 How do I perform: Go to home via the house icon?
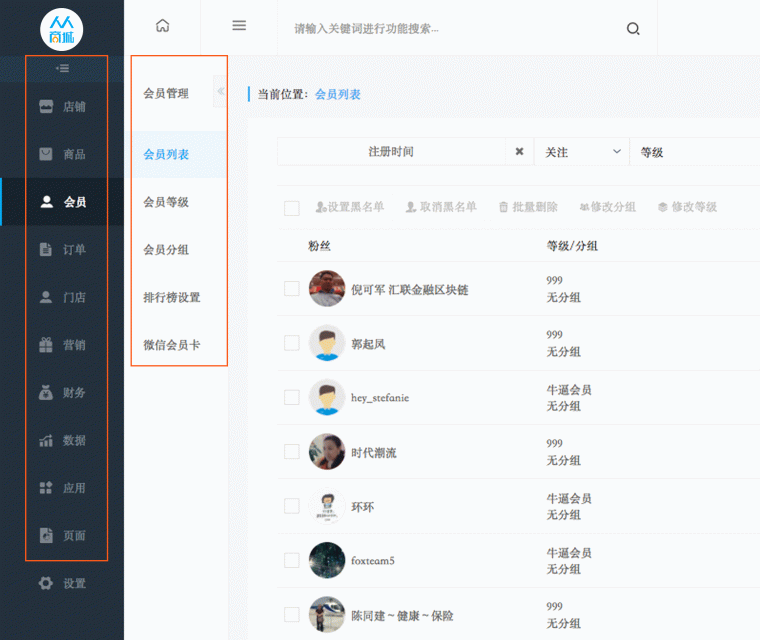[x=162, y=26]
